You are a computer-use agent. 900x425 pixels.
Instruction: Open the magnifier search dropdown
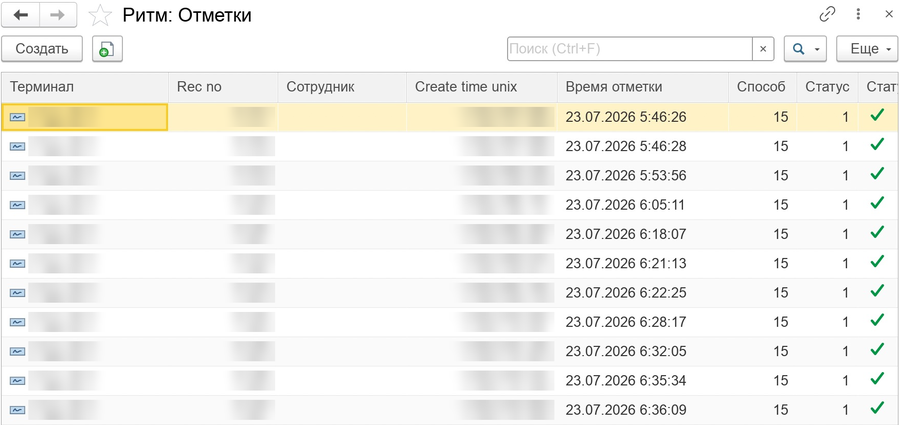coord(805,49)
